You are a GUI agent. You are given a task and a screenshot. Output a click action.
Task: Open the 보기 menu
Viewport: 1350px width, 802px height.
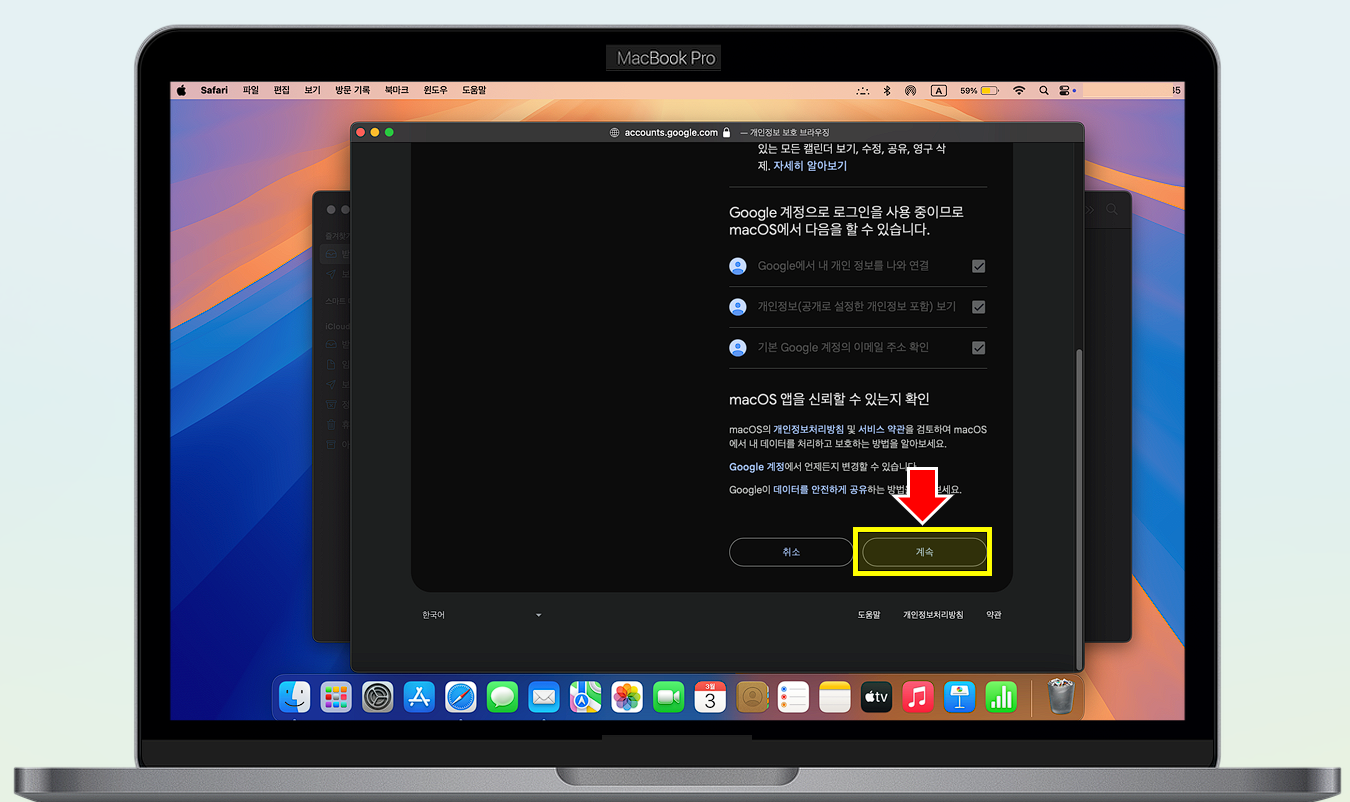(312, 90)
